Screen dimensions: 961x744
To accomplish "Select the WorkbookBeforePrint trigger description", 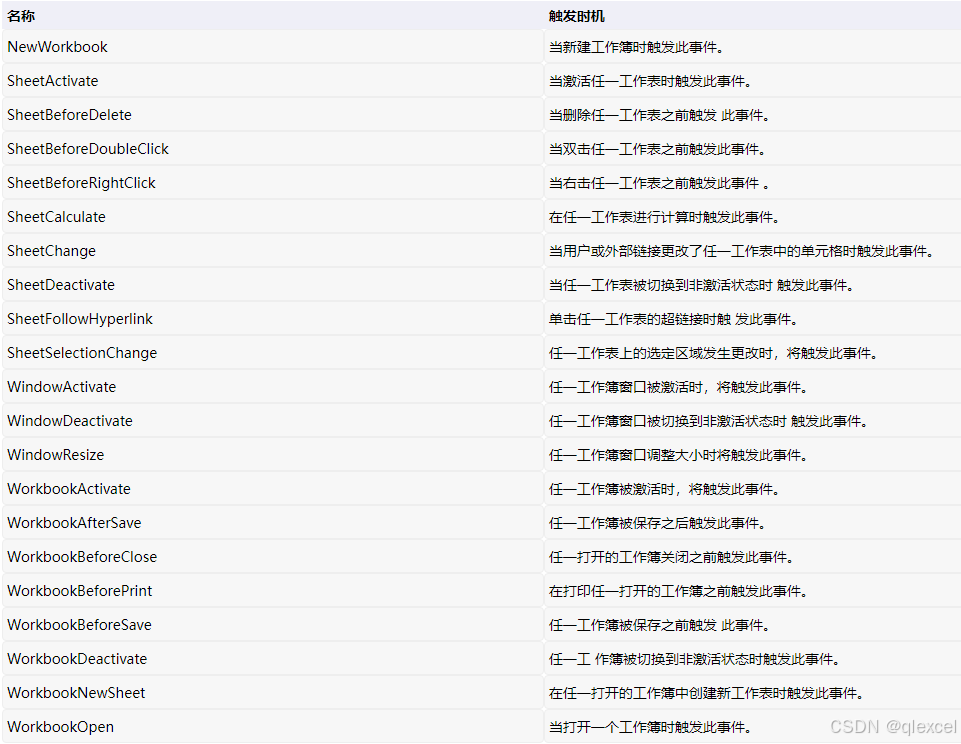I will [678, 591].
